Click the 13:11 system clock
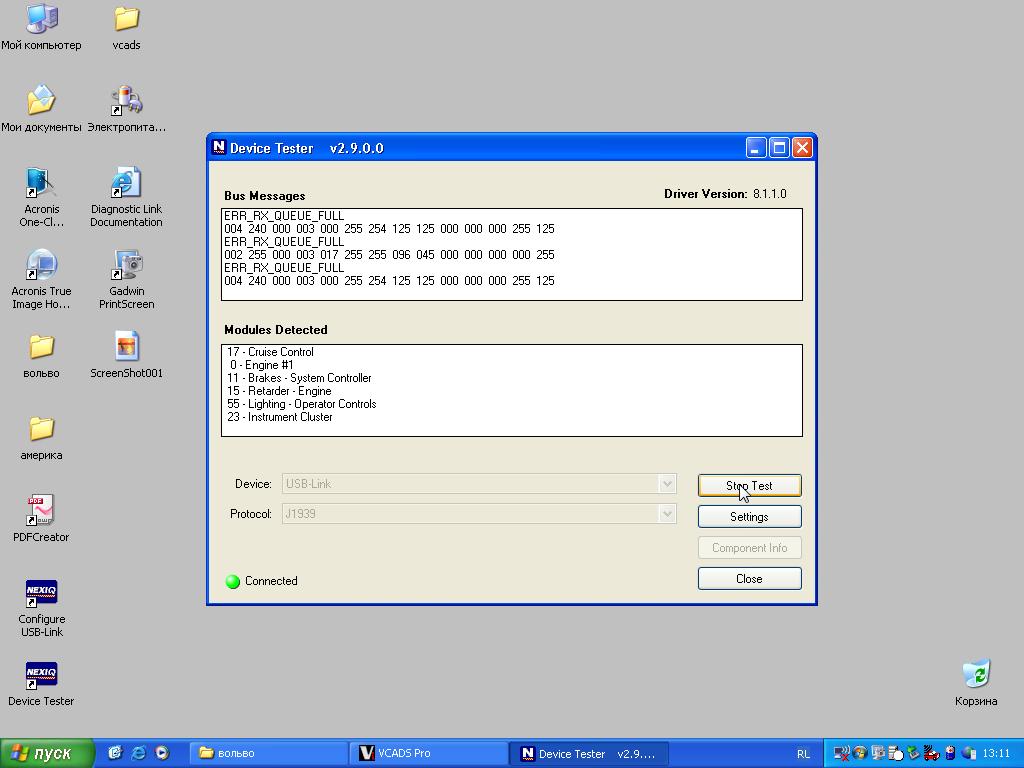1024x768 pixels. [996, 754]
